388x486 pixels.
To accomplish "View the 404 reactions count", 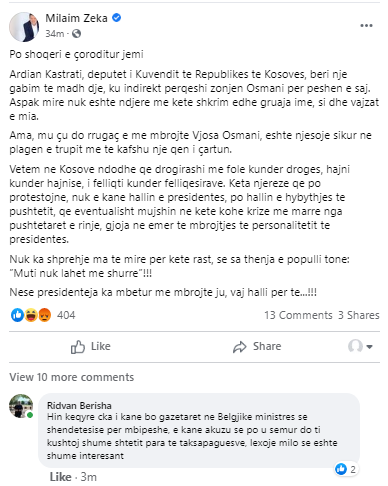I will pyautogui.click(x=66, y=315).
